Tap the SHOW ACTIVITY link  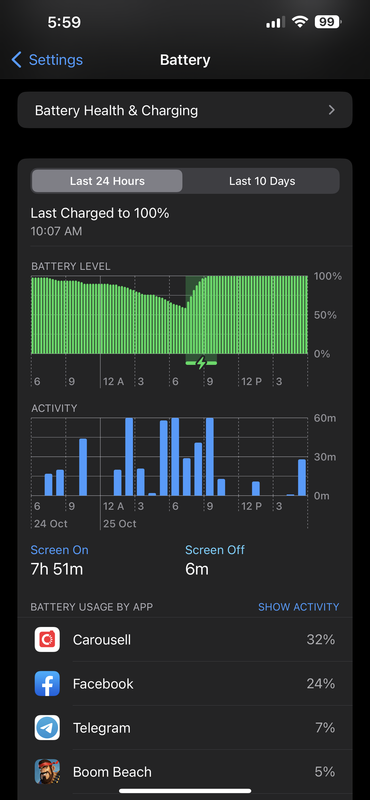(x=299, y=607)
